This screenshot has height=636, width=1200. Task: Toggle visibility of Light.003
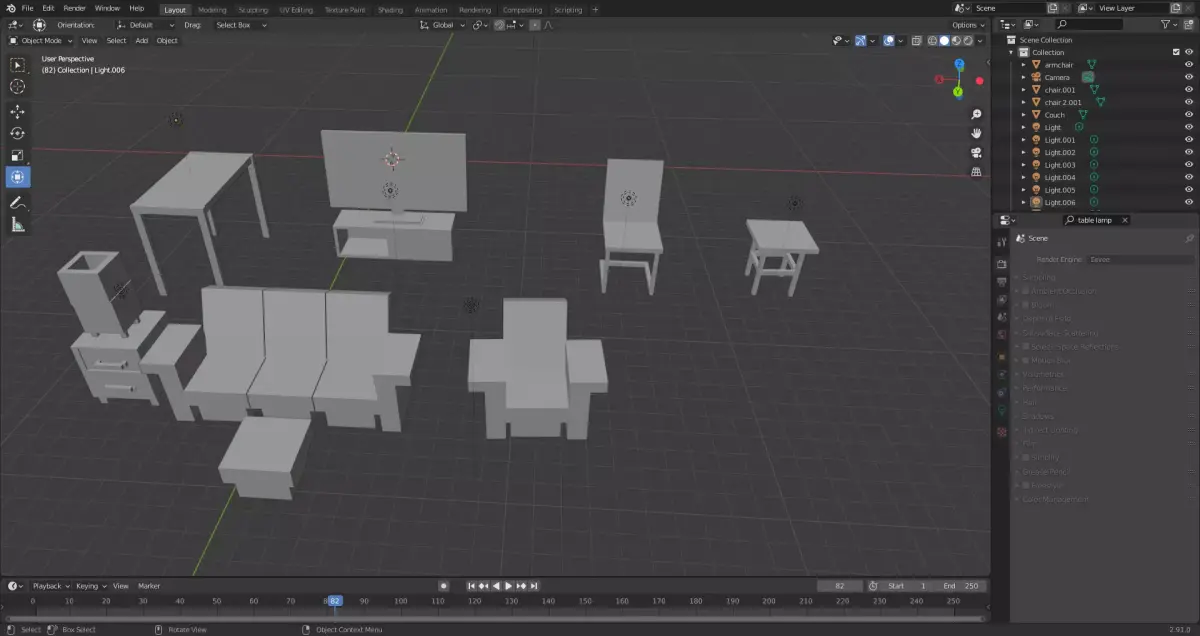tap(1189, 164)
